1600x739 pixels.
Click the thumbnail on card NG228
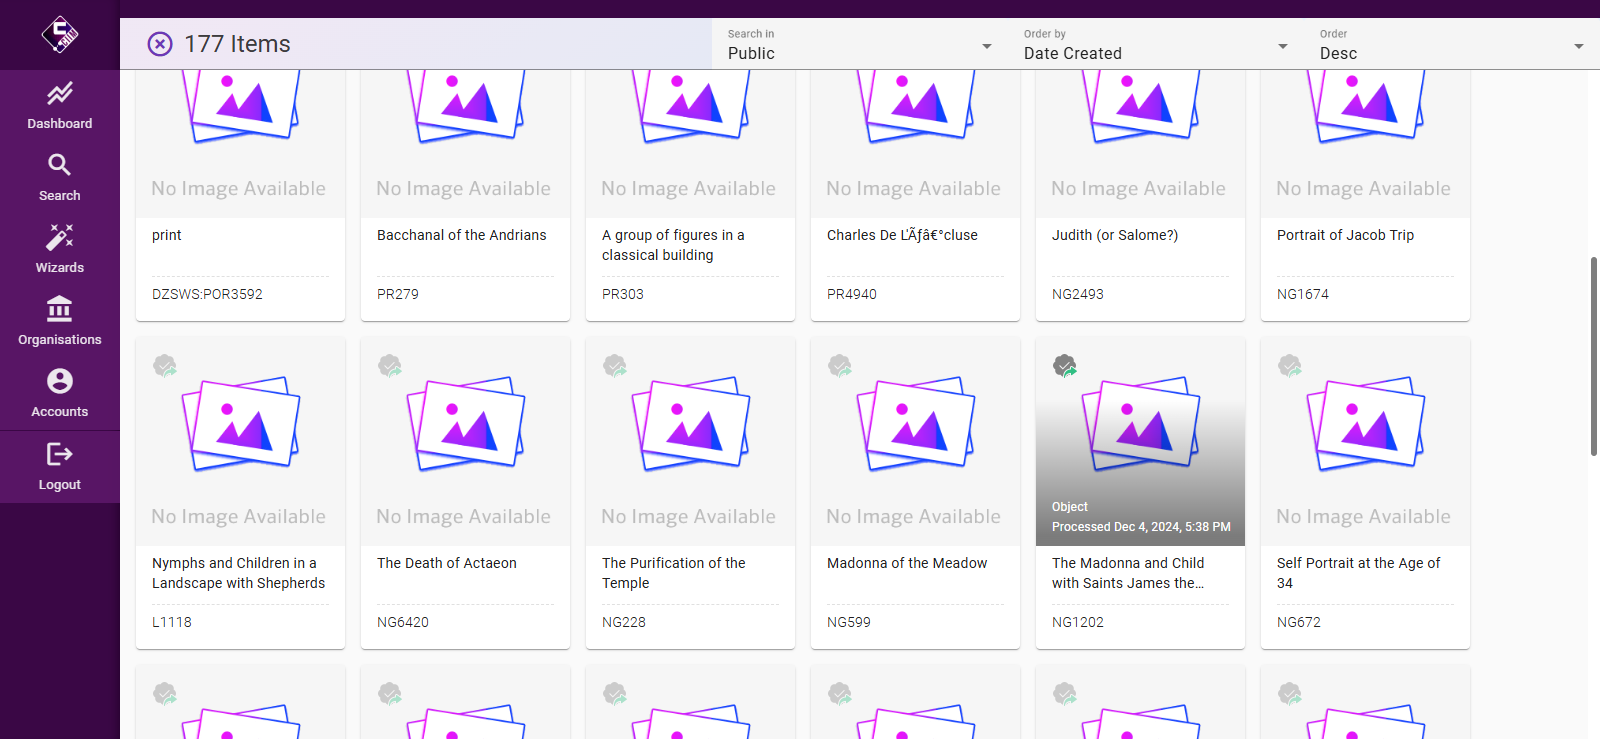coord(690,442)
